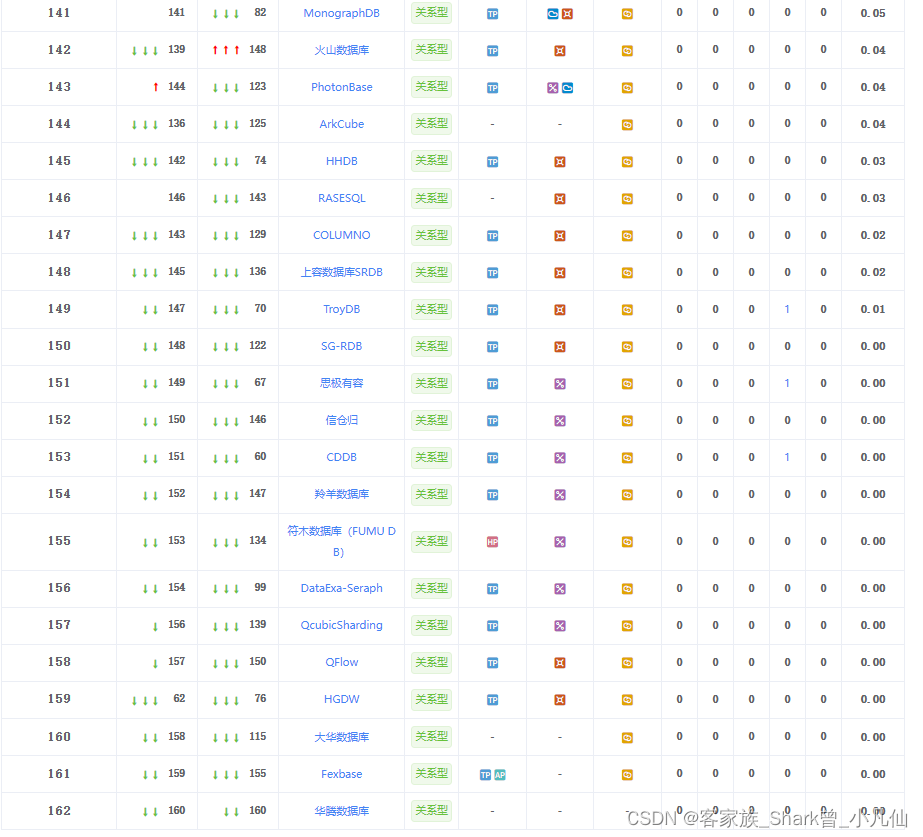Open the COLUMNO link

click(x=341, y=235)
